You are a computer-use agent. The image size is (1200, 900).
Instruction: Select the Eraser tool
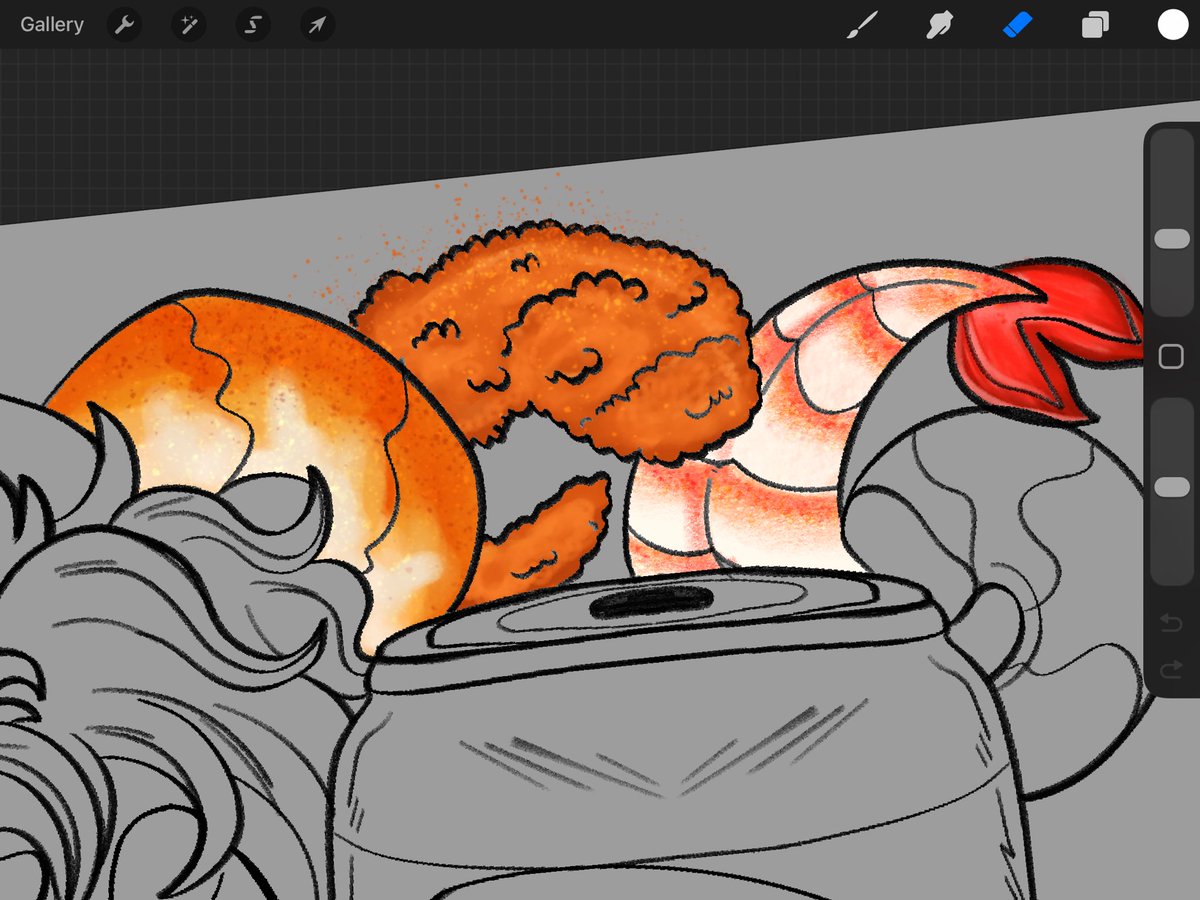1016,25
